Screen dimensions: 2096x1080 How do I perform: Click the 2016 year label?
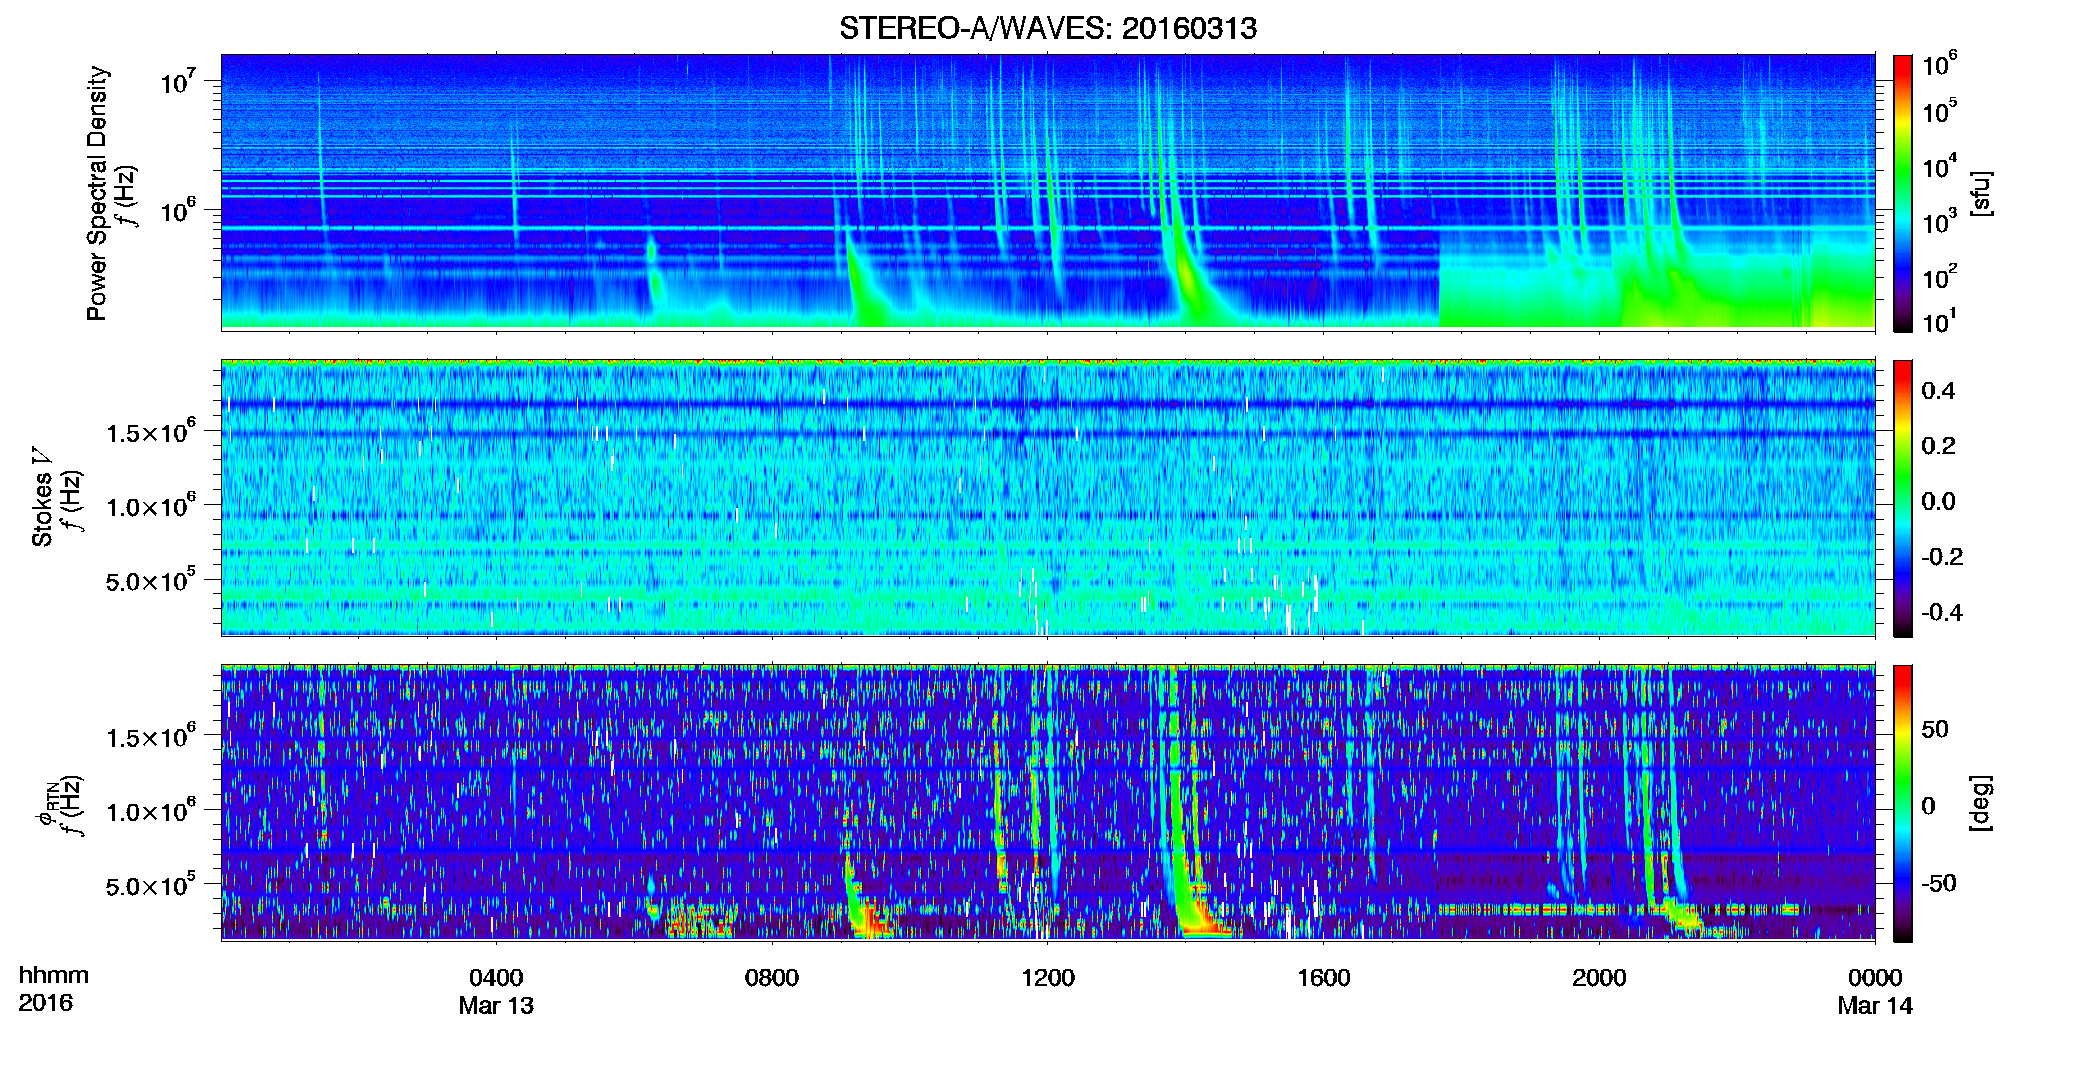pos(45,1002)
